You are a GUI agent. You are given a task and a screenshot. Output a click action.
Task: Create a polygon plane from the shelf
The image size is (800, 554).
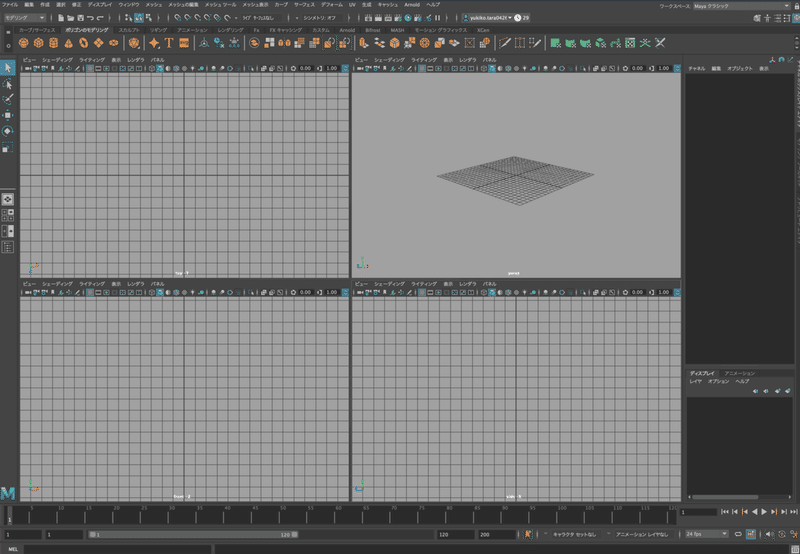(x=98, y=43)
